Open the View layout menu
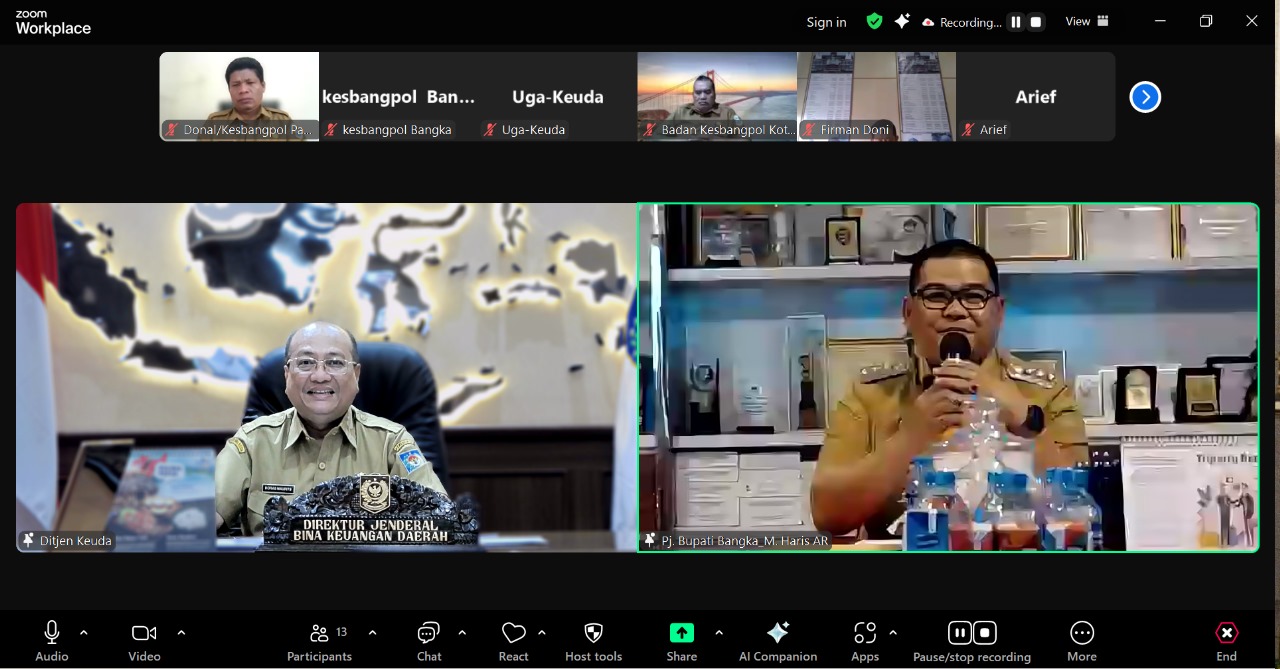This screenshot has height=669, width=1280. coord(1087,21)
